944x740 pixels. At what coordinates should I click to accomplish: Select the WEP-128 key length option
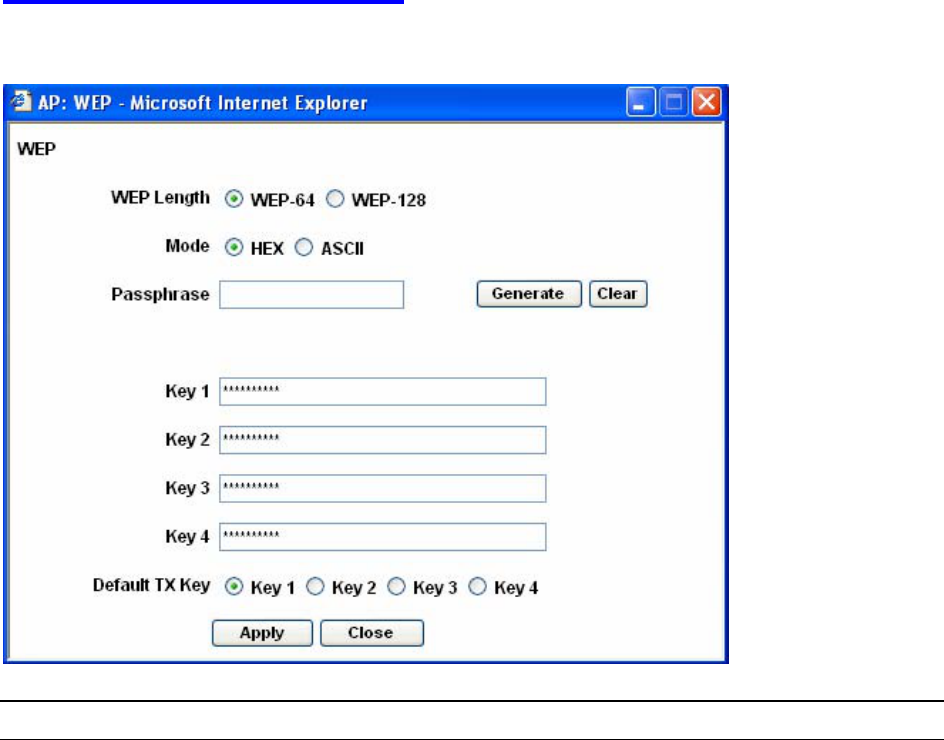click(335, 199)
